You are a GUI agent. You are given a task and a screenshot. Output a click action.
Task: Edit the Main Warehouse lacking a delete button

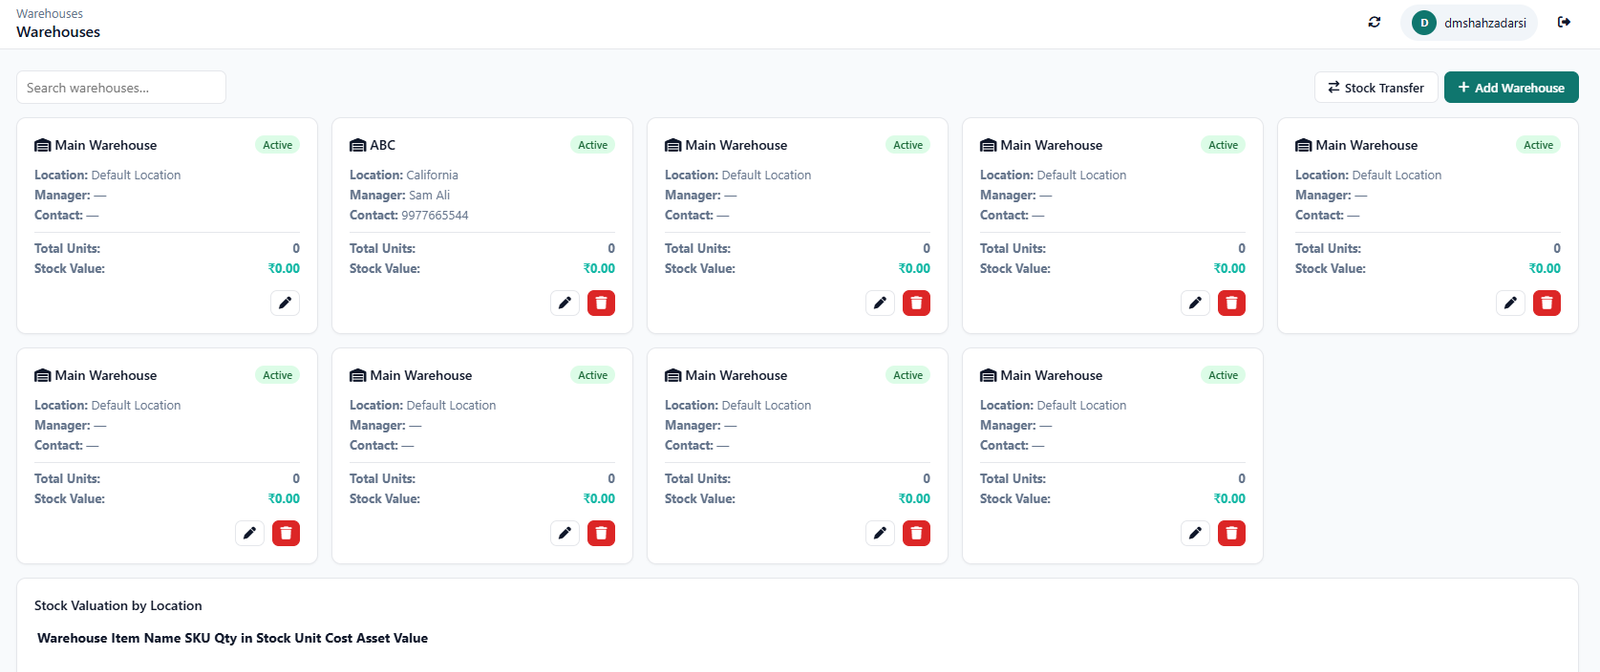(285, 303)
